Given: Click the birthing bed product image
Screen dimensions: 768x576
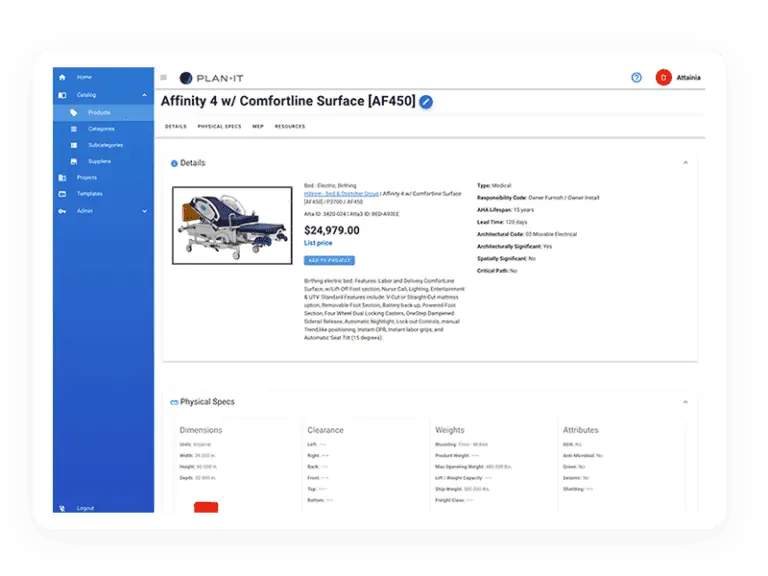Looking at the screenshot, I should tap(232, 225).
